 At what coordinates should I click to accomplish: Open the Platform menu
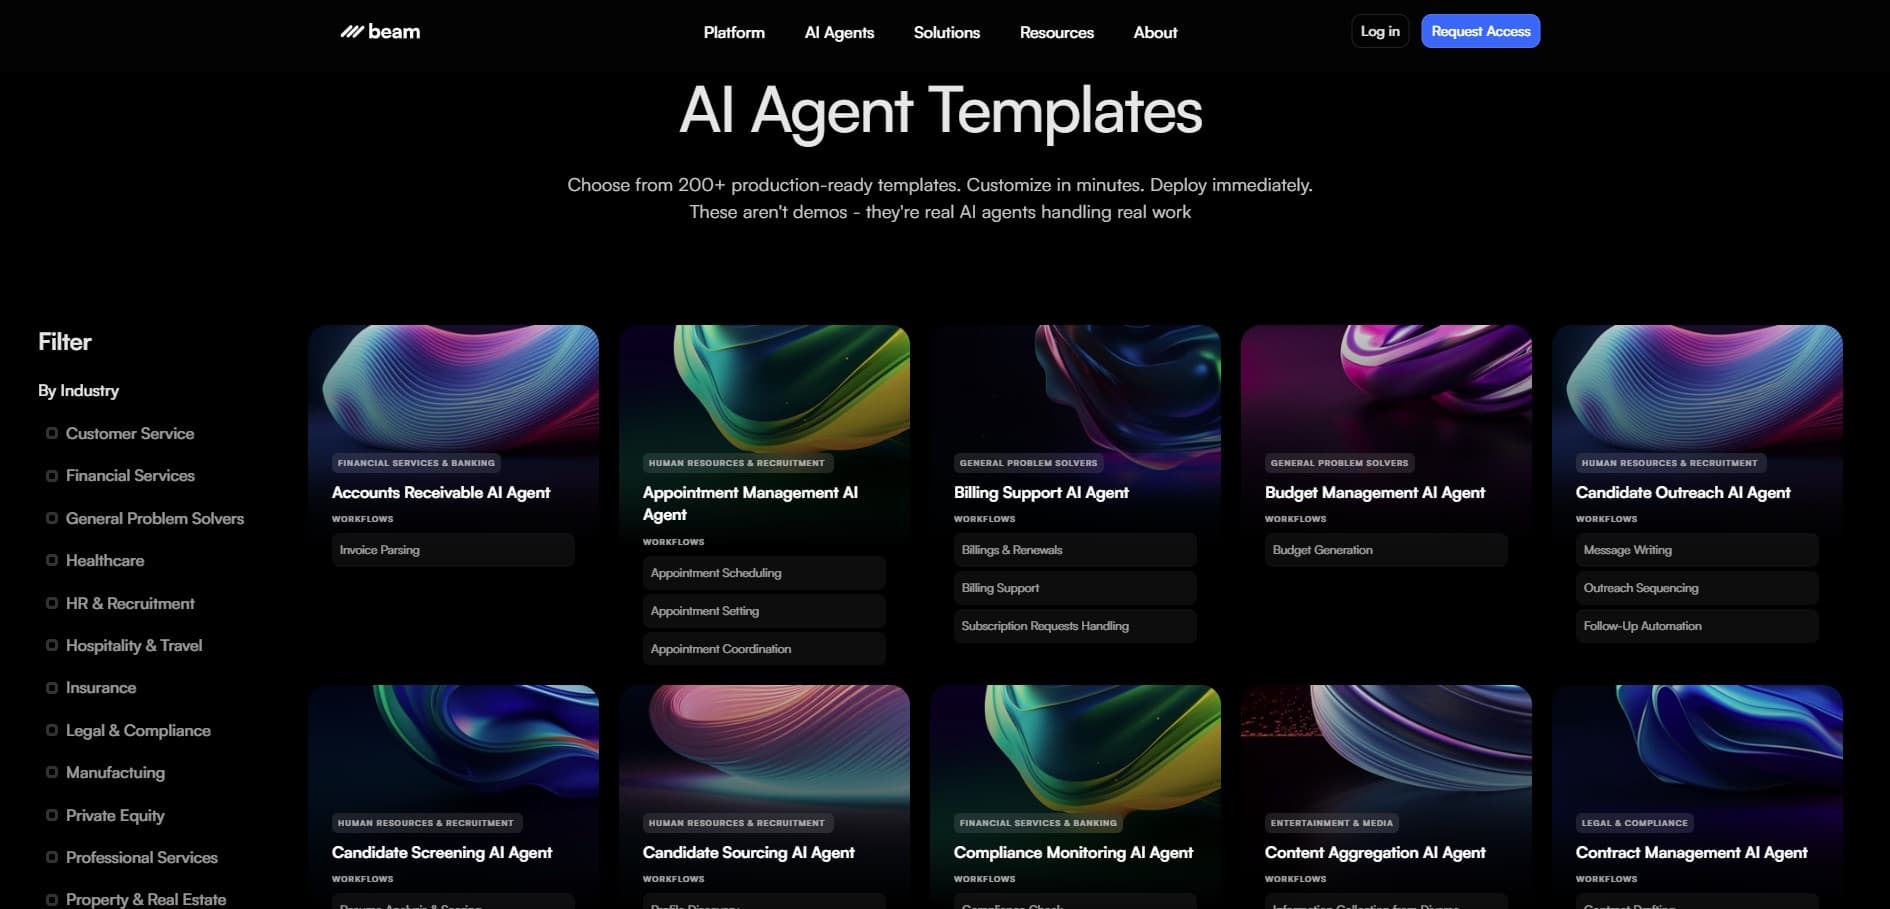point(733,32)
